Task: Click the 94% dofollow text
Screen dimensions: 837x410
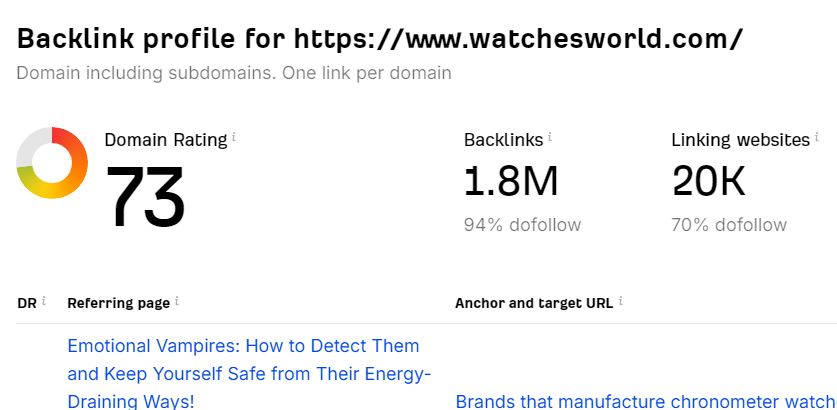Action: (x=522, y=225)
